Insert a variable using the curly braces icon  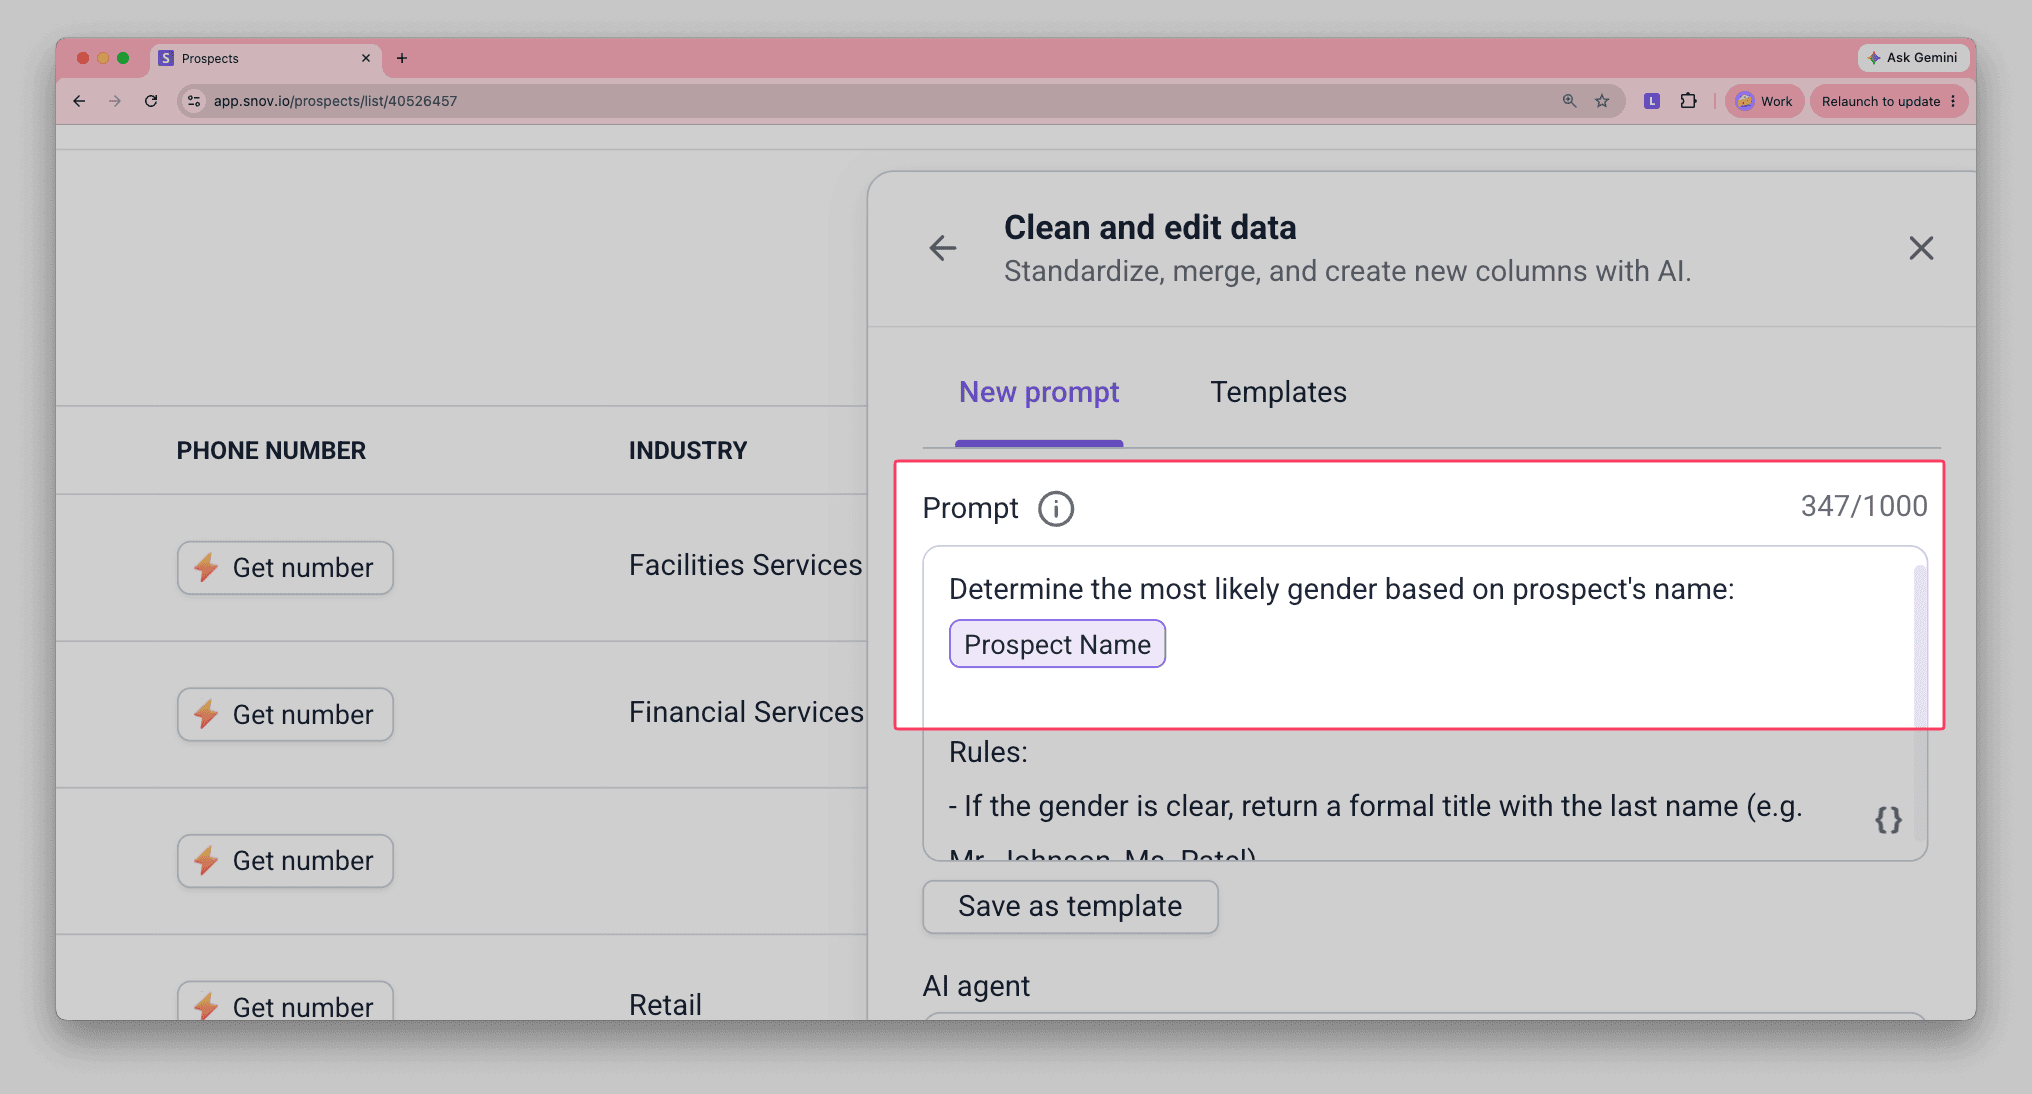pyautogui.click(x=1887, y=820)
